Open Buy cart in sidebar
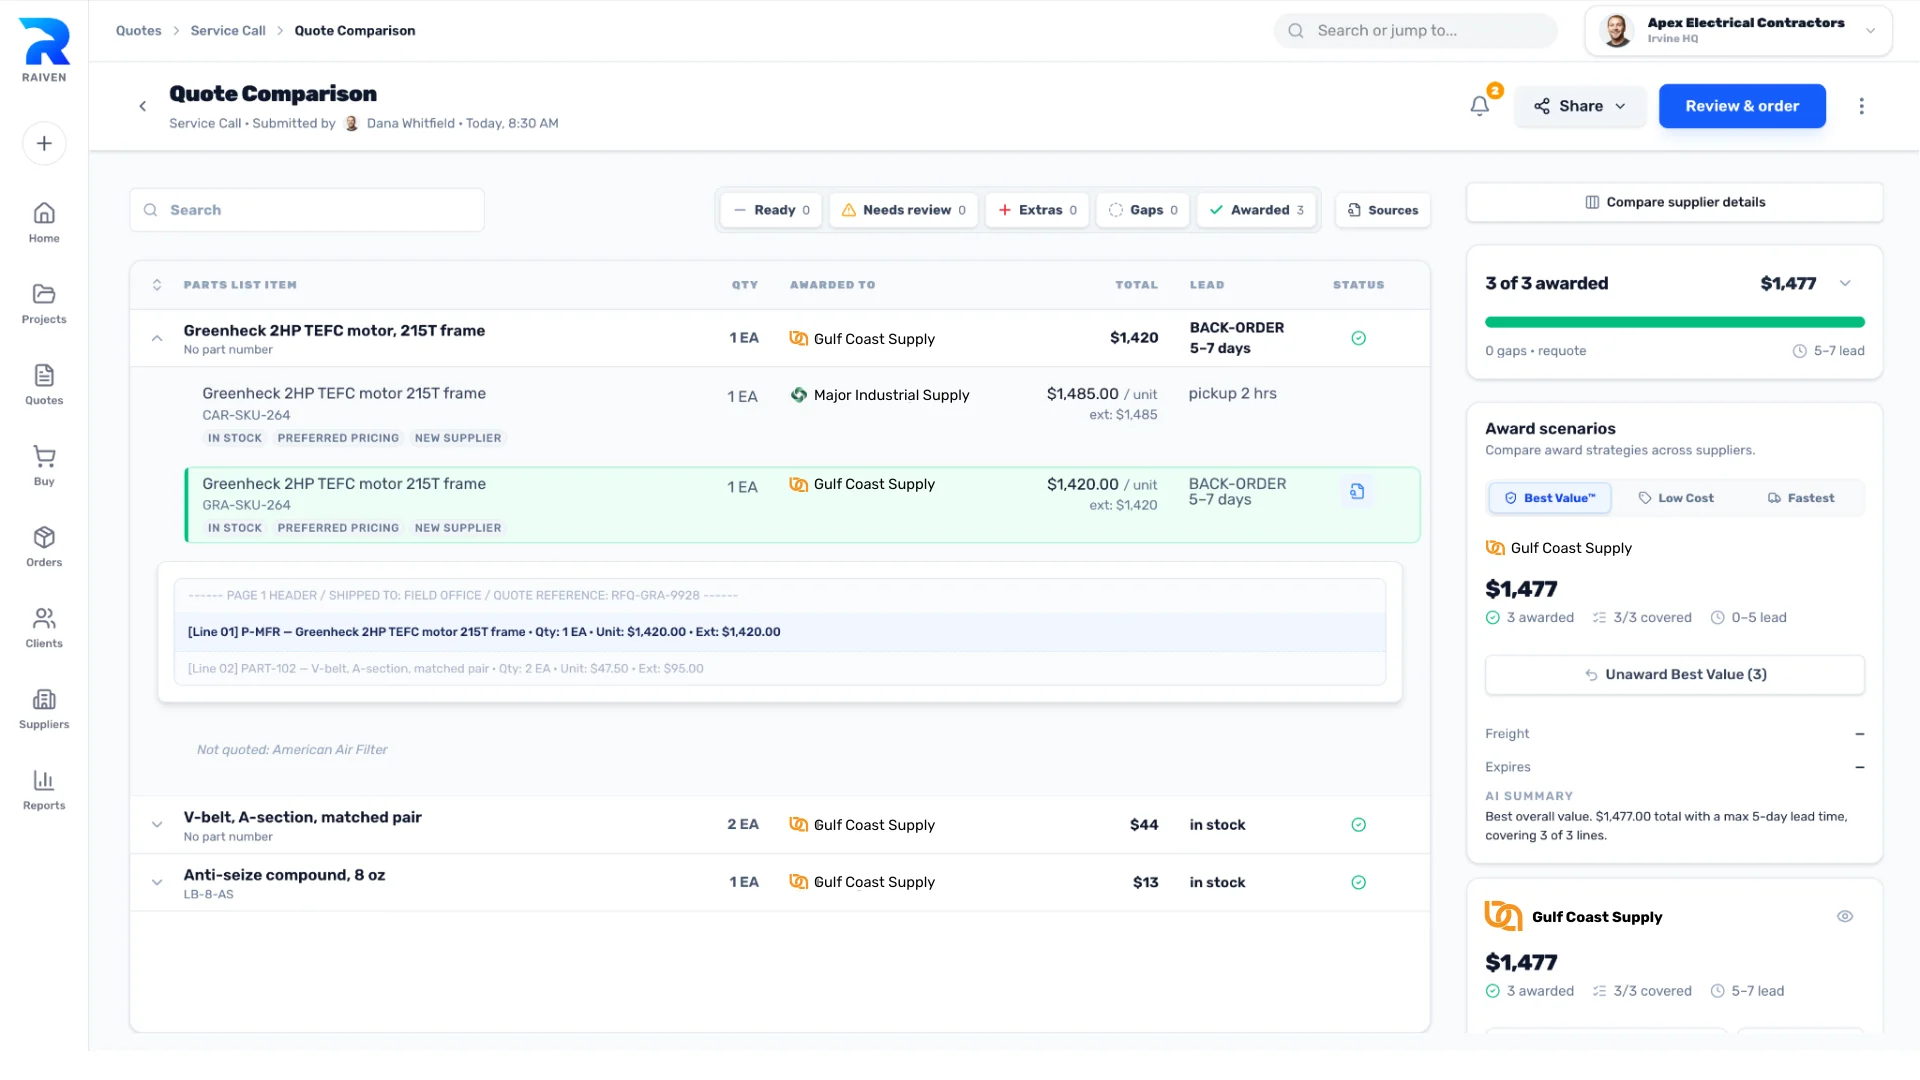The width and height of the screenshot is (1920, 1080). pos(44,465)
